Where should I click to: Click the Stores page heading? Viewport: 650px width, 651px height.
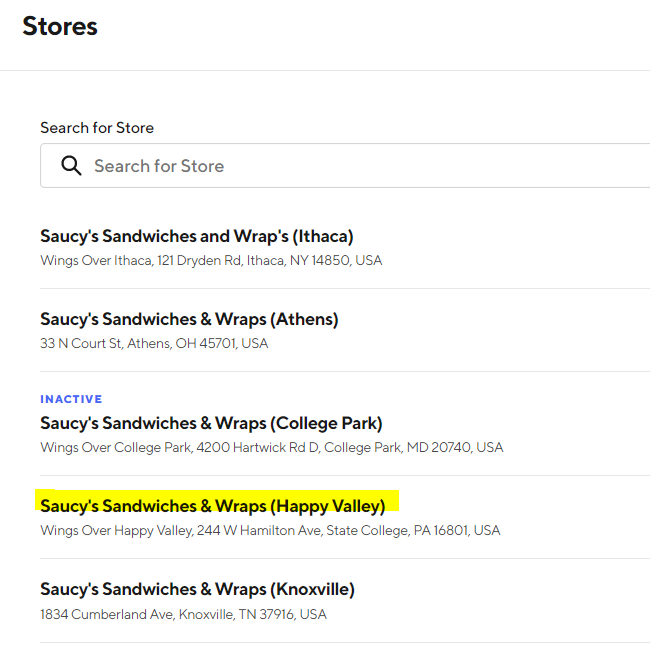tap(60, 26)
